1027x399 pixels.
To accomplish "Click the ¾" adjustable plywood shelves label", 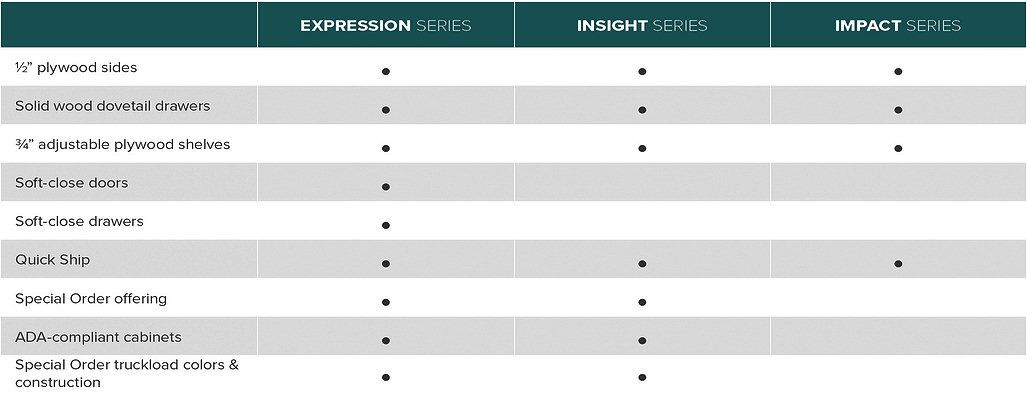I will [122, 144].
